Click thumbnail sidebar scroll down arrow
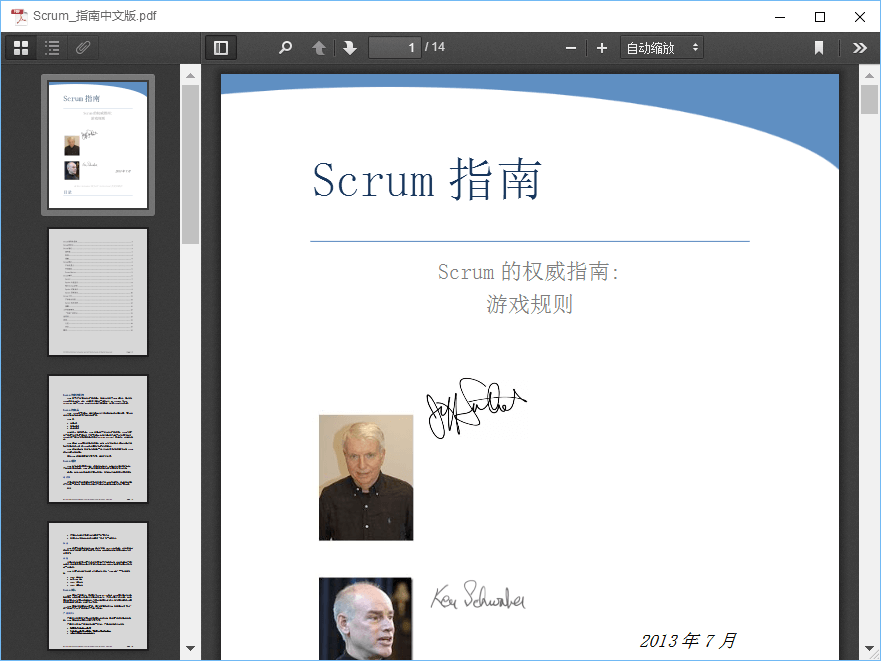This screenshot has height=661, width=881. (x=190, y=649)
